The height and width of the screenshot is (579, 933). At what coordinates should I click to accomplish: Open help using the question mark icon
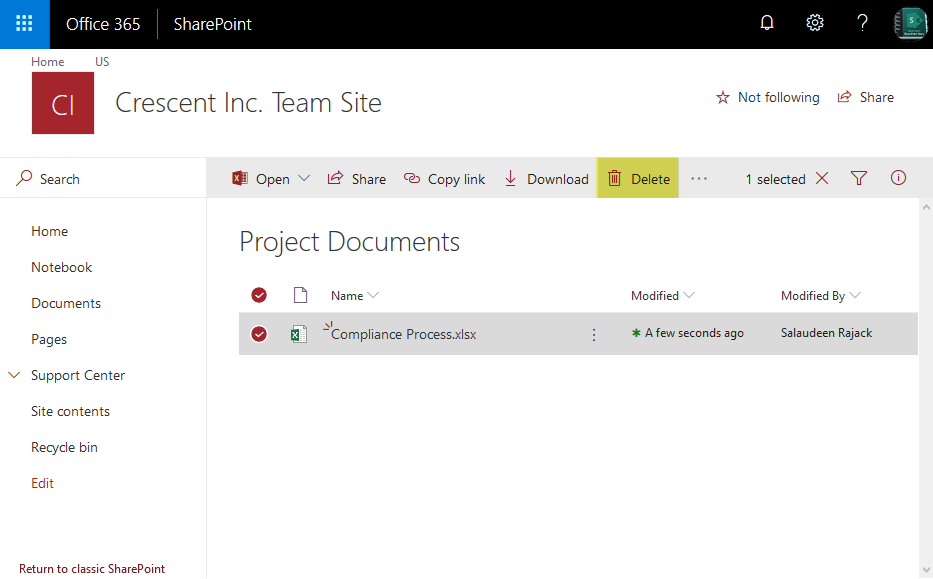(862, 22)
